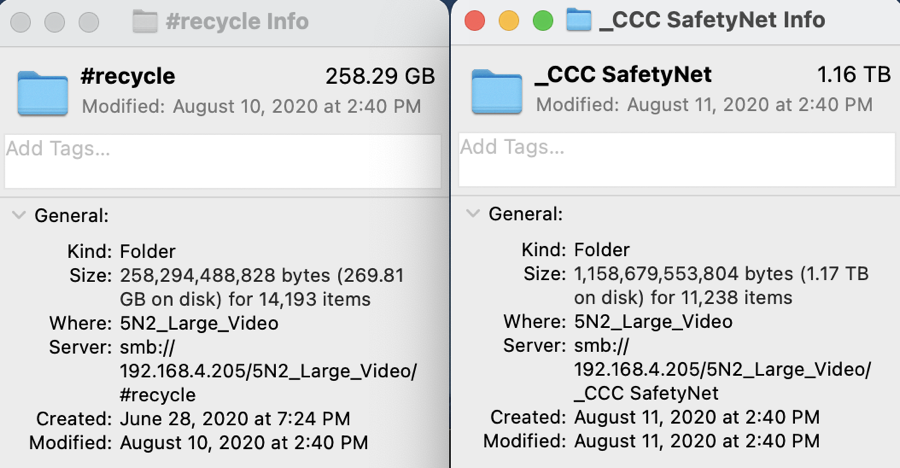This screenshot has height=468, width=900.
Task: Click the 258.29 GB size label
Action: [x=380, y=76]
